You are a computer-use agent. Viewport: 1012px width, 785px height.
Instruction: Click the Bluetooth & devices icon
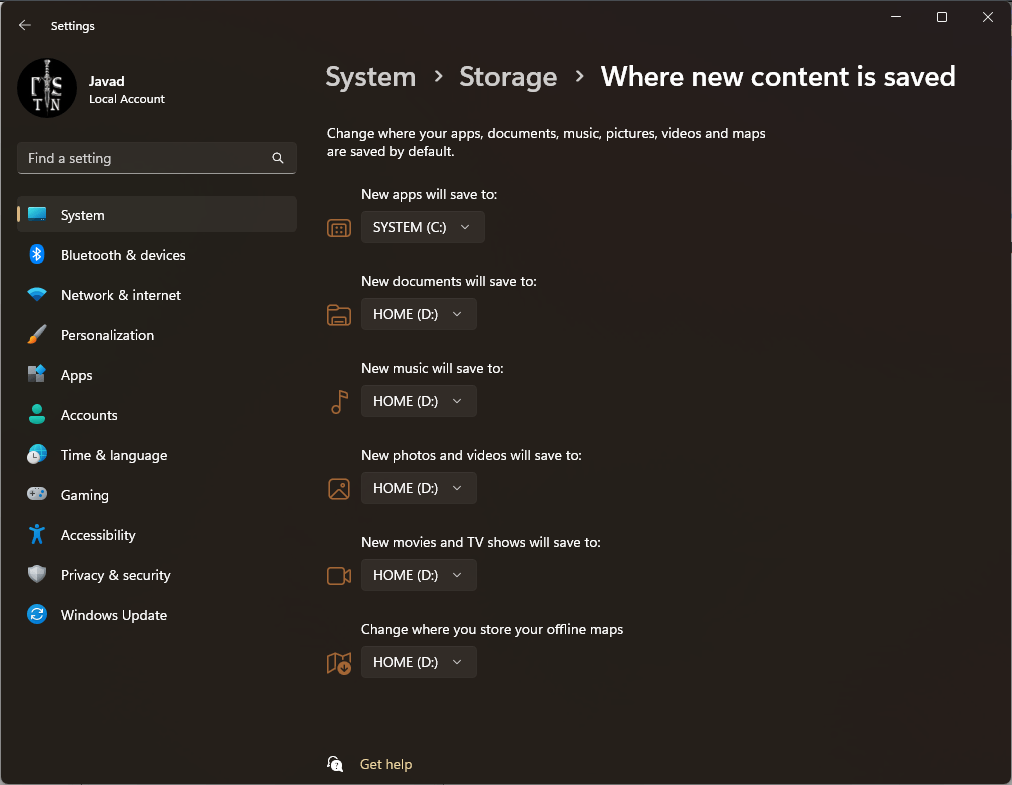37,255
